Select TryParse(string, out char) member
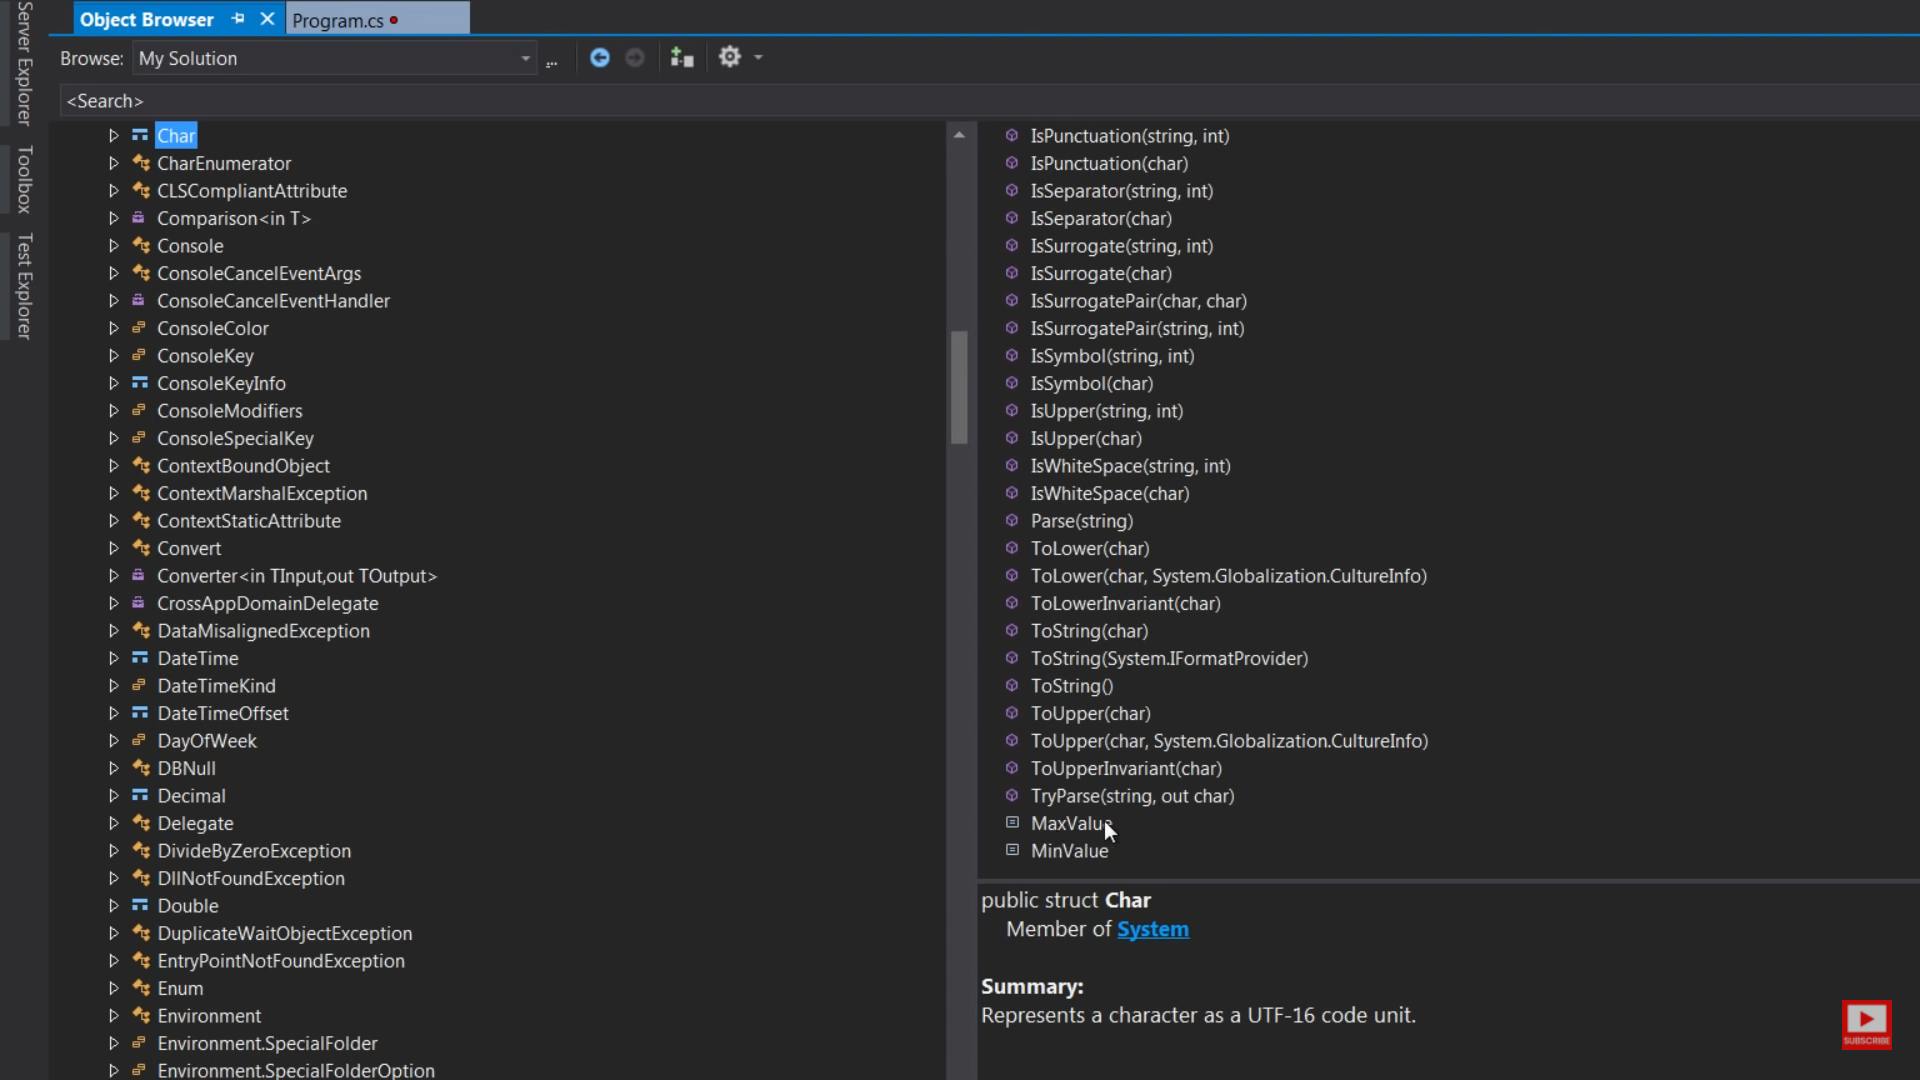Screen dimensions: 1920x1080 tap(1132, 796)
